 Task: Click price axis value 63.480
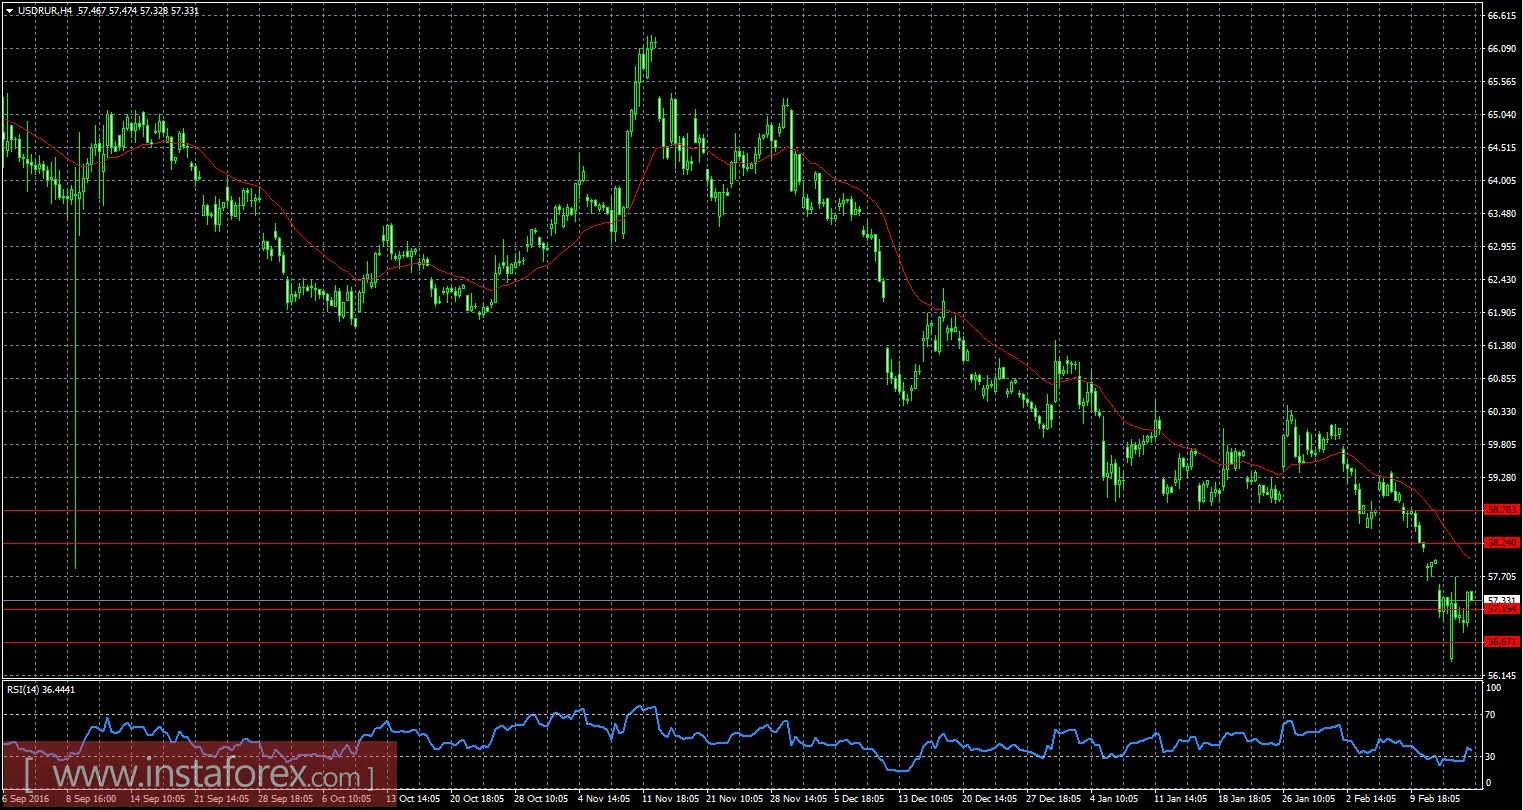[x=1503, y=214]
